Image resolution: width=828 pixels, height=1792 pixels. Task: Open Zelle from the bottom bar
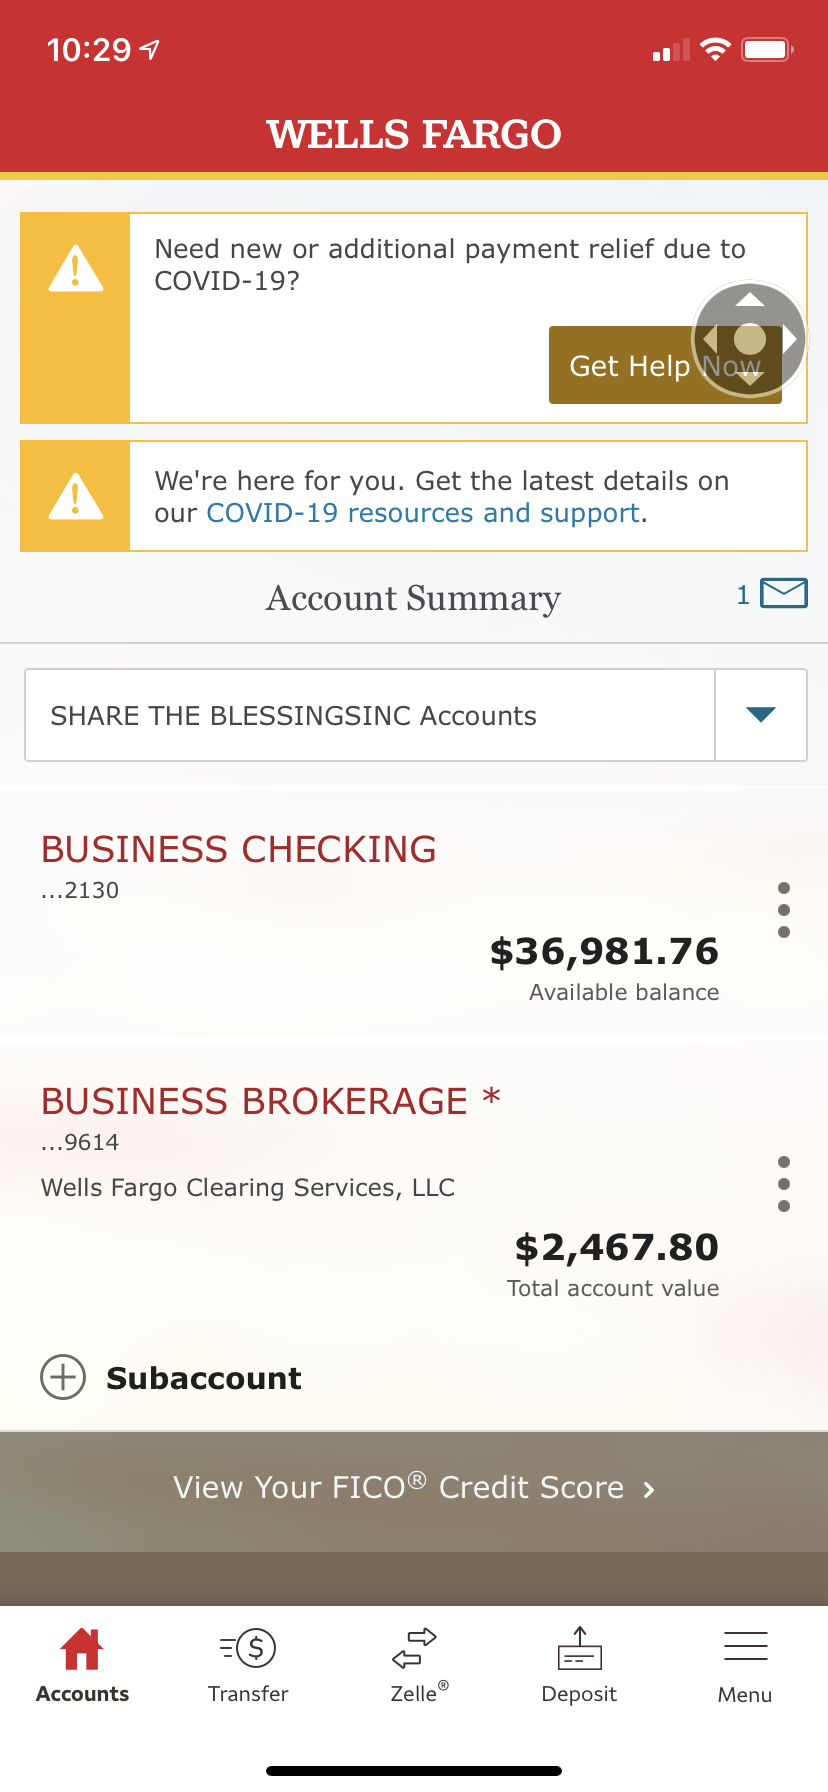(x=414, y=1650)
